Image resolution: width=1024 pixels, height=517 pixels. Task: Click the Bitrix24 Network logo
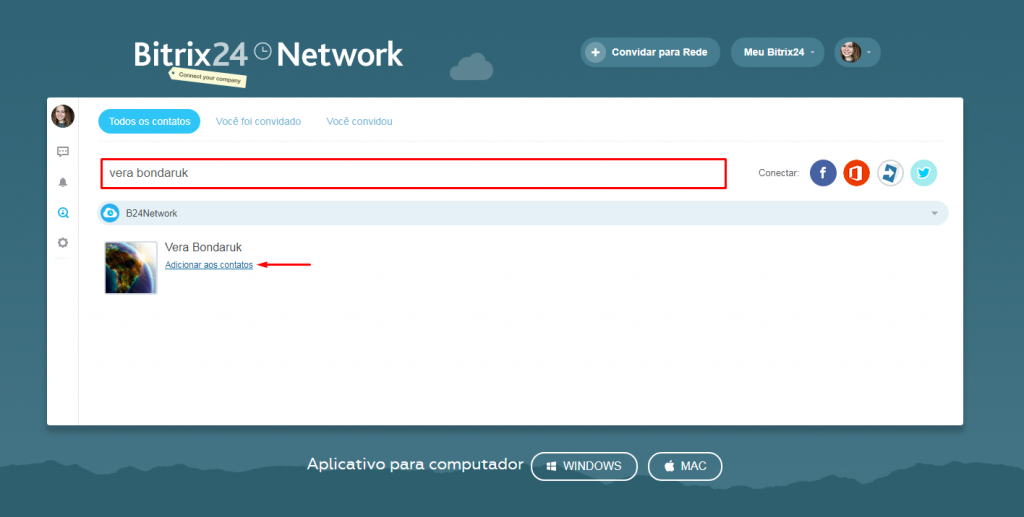point(268,55)
